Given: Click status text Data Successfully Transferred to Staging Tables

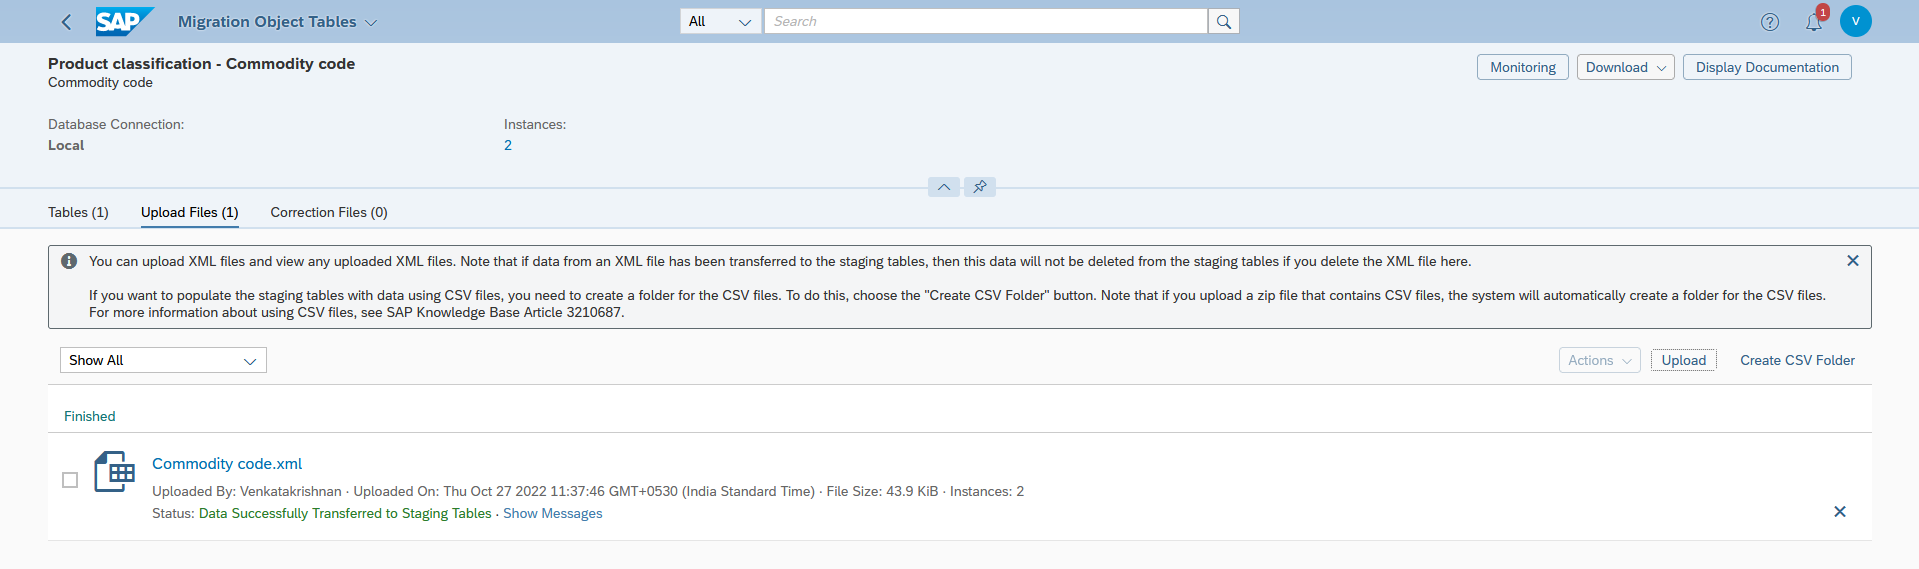Looking at the screenshot, I should [345, 513].
